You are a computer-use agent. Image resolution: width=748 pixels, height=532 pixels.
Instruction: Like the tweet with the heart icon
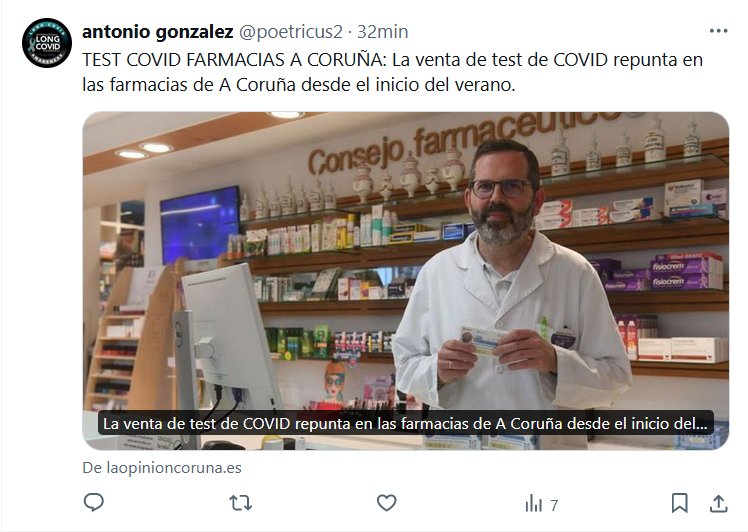pyautogui.click(x=386, y=503)
